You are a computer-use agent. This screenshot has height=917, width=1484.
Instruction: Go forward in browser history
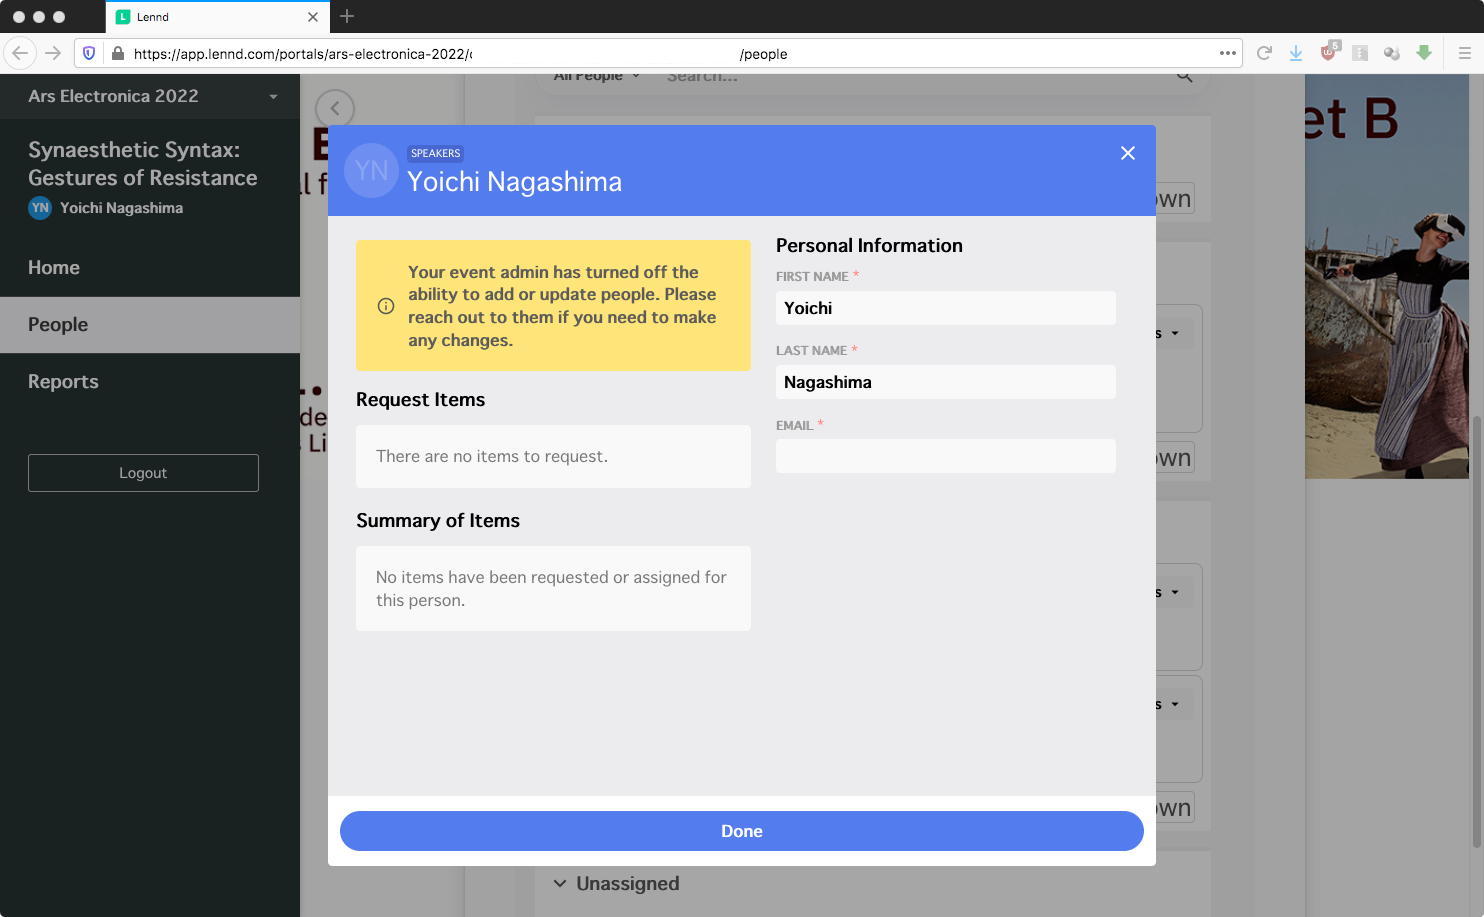[x=53, y=53]
